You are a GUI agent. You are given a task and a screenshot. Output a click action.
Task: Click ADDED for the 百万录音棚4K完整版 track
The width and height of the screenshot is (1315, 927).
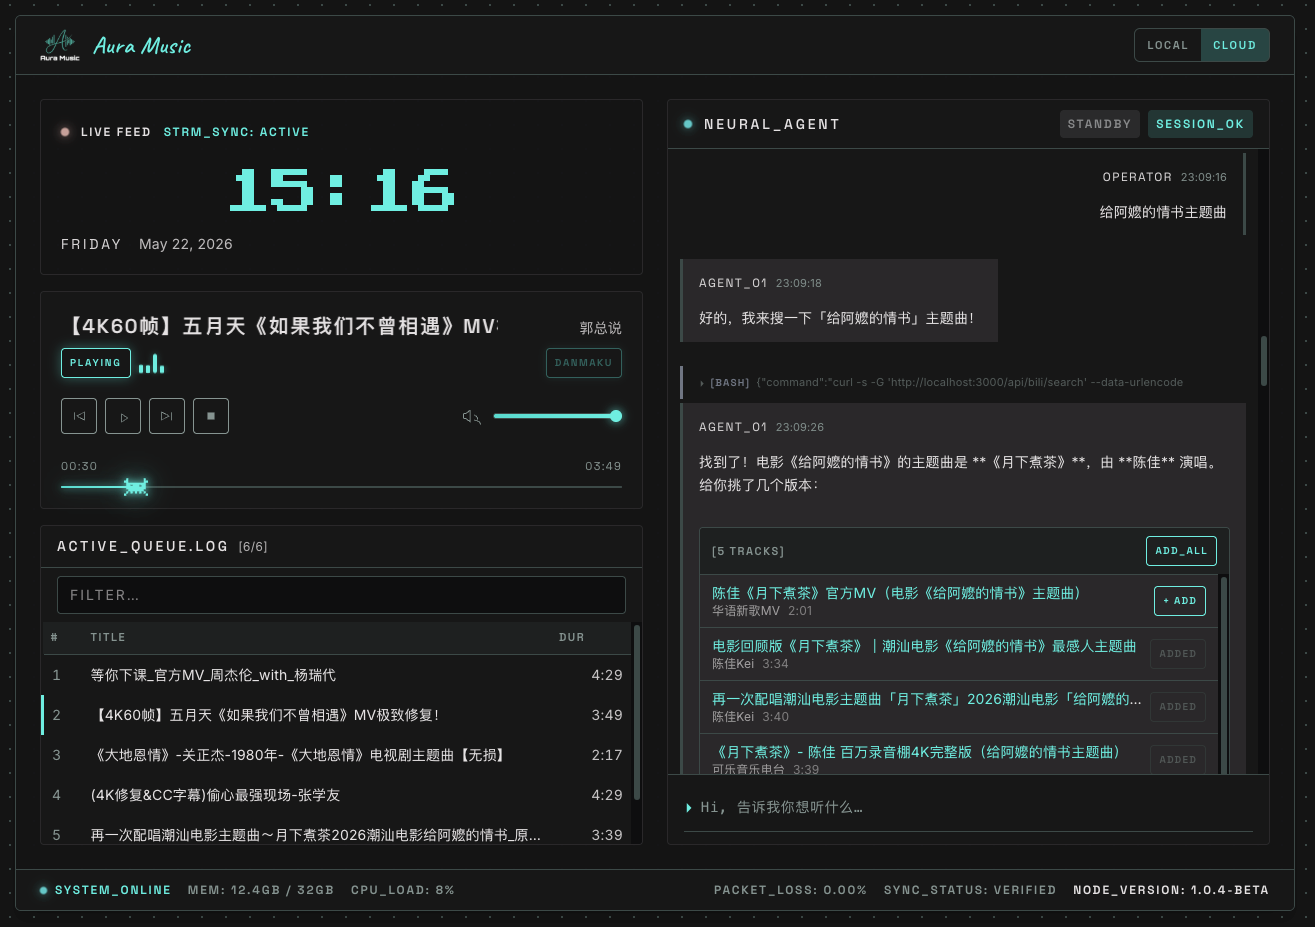click(1178, 759)
